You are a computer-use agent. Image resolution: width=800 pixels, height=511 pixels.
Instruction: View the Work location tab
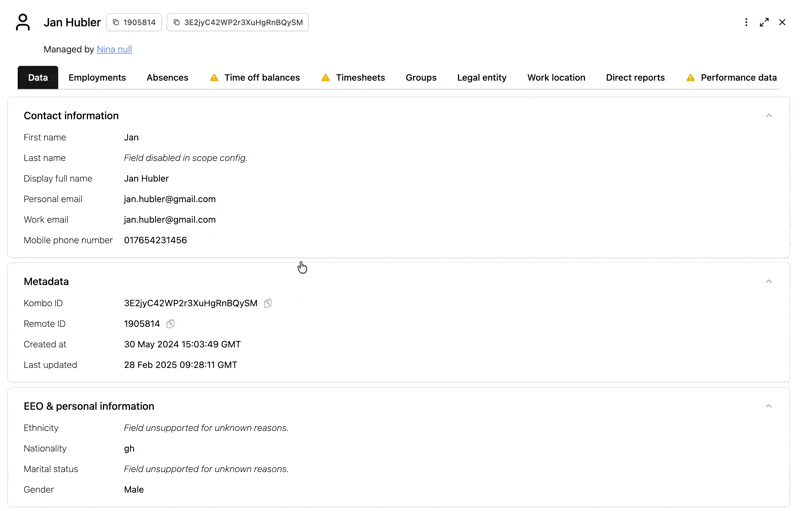point(556,78)
